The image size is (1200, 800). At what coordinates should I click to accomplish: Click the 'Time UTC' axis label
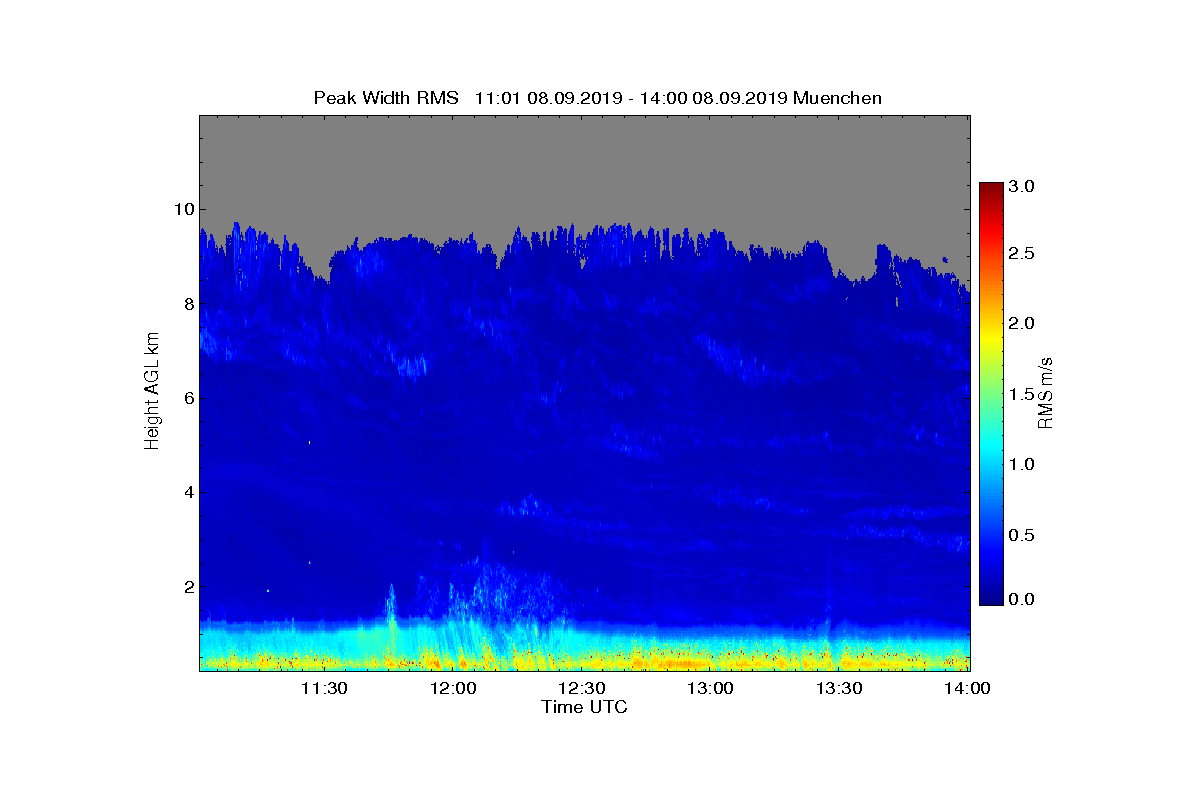[585, 707]
